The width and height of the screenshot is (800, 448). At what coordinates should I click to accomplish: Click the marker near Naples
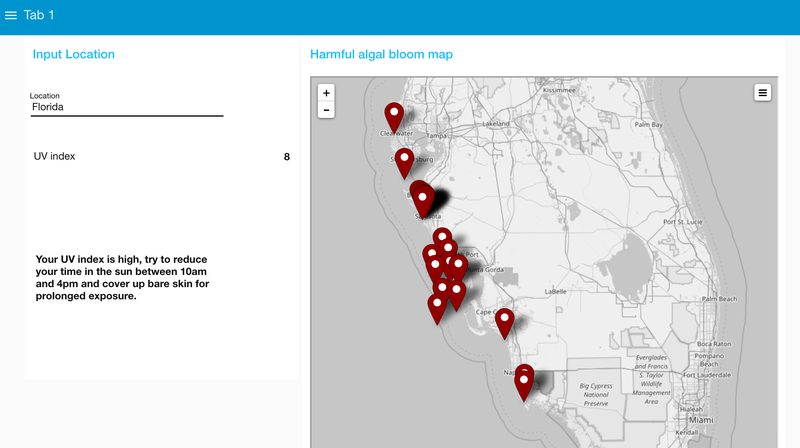pos(524,381)
